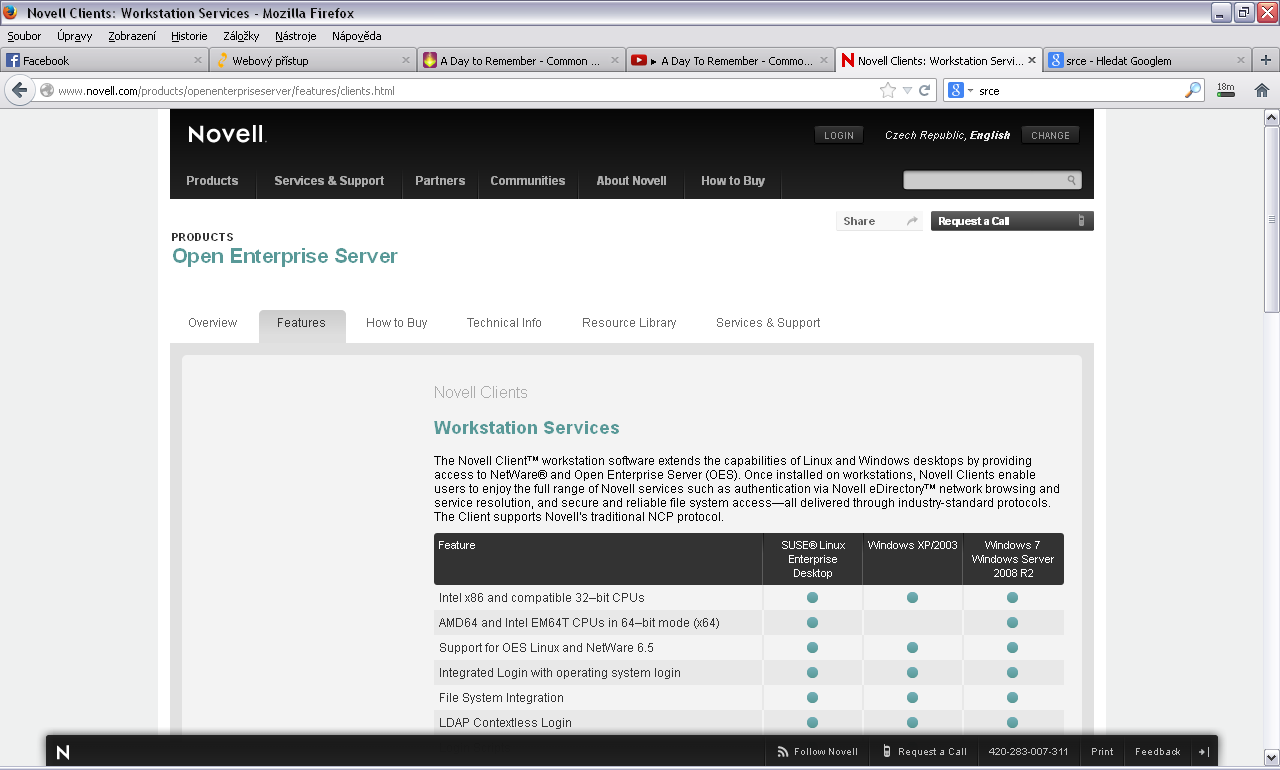Open the Services & Support page tab
This screenshot has width=1280, height=770.
click(x=768, y=323)
